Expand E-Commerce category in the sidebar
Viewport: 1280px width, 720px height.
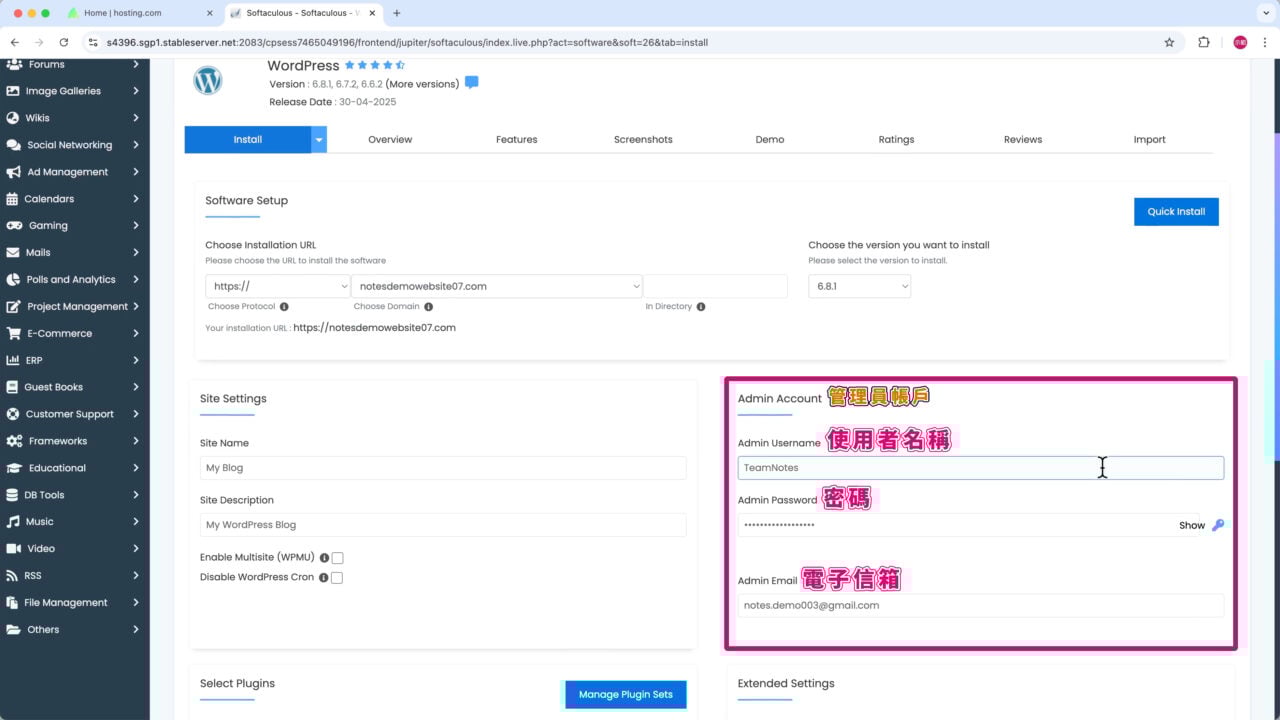(72, 334)
